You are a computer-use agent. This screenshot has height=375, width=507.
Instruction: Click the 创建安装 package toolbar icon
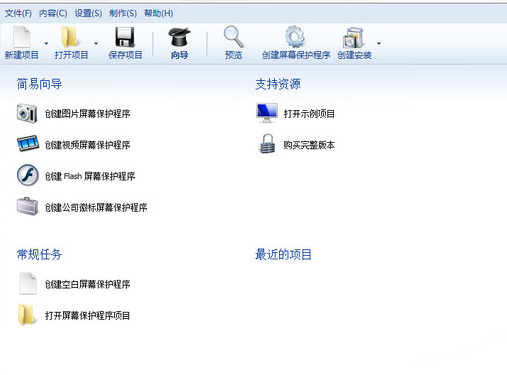tap(353, 37)
